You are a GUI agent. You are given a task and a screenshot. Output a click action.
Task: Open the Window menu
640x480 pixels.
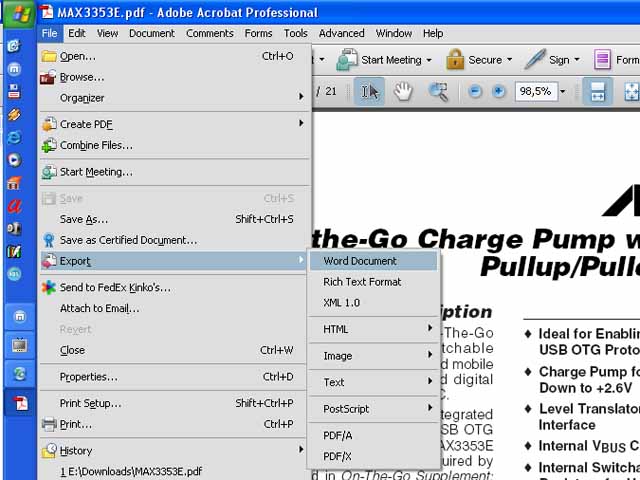tap(394, 33)
